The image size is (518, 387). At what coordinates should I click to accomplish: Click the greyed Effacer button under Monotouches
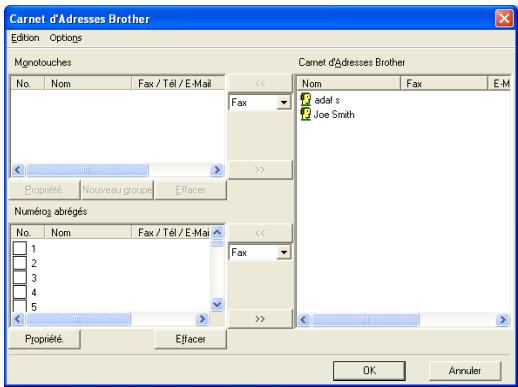(191, 190)
